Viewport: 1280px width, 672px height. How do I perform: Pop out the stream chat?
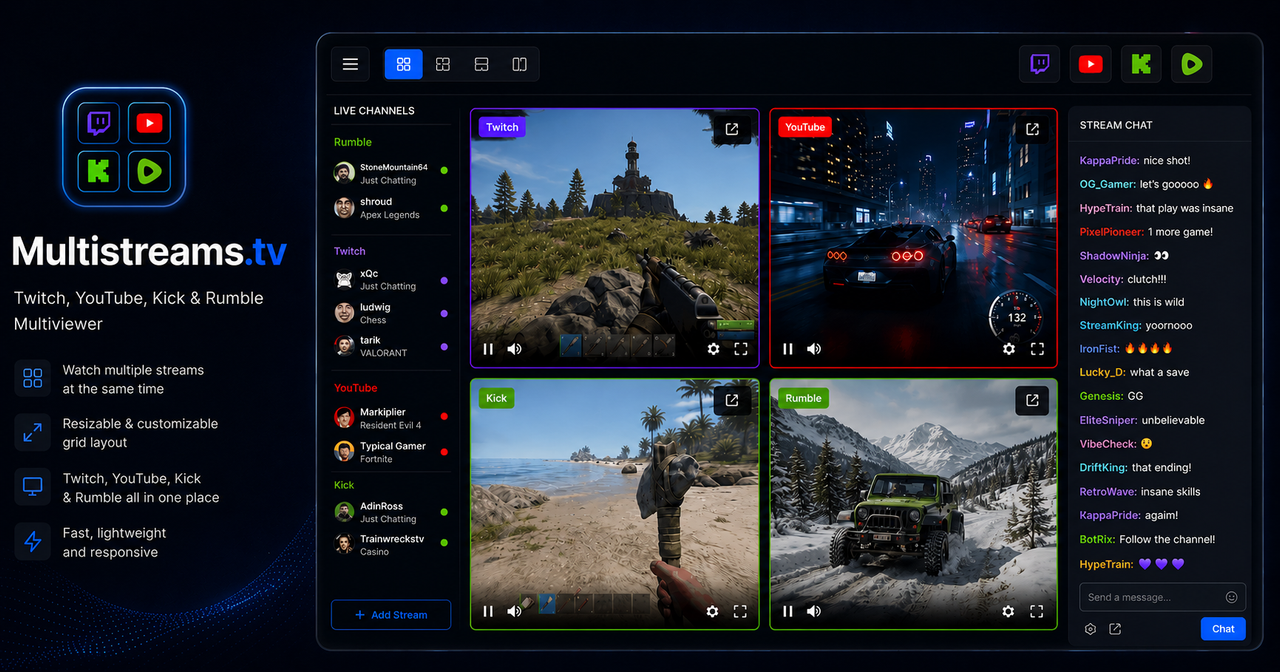[x=1115, y=629]
